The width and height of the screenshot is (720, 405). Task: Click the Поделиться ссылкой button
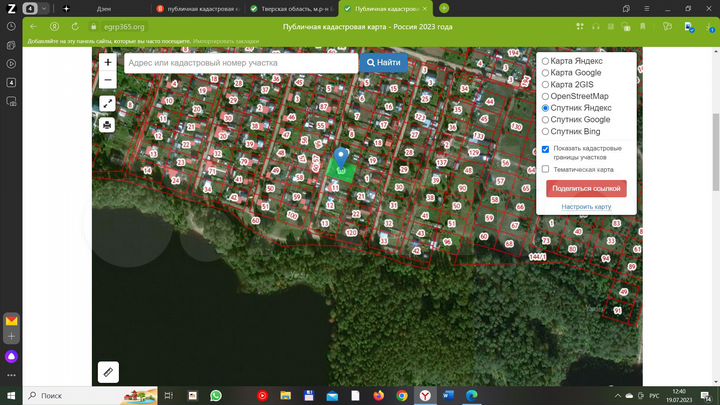point(586,188)
